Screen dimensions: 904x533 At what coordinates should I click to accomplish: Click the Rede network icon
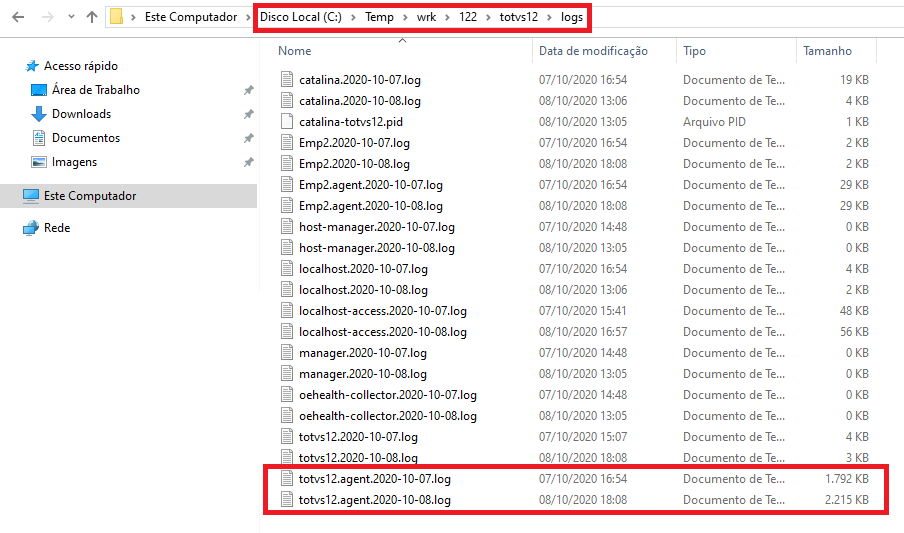[x=31, y=228]
